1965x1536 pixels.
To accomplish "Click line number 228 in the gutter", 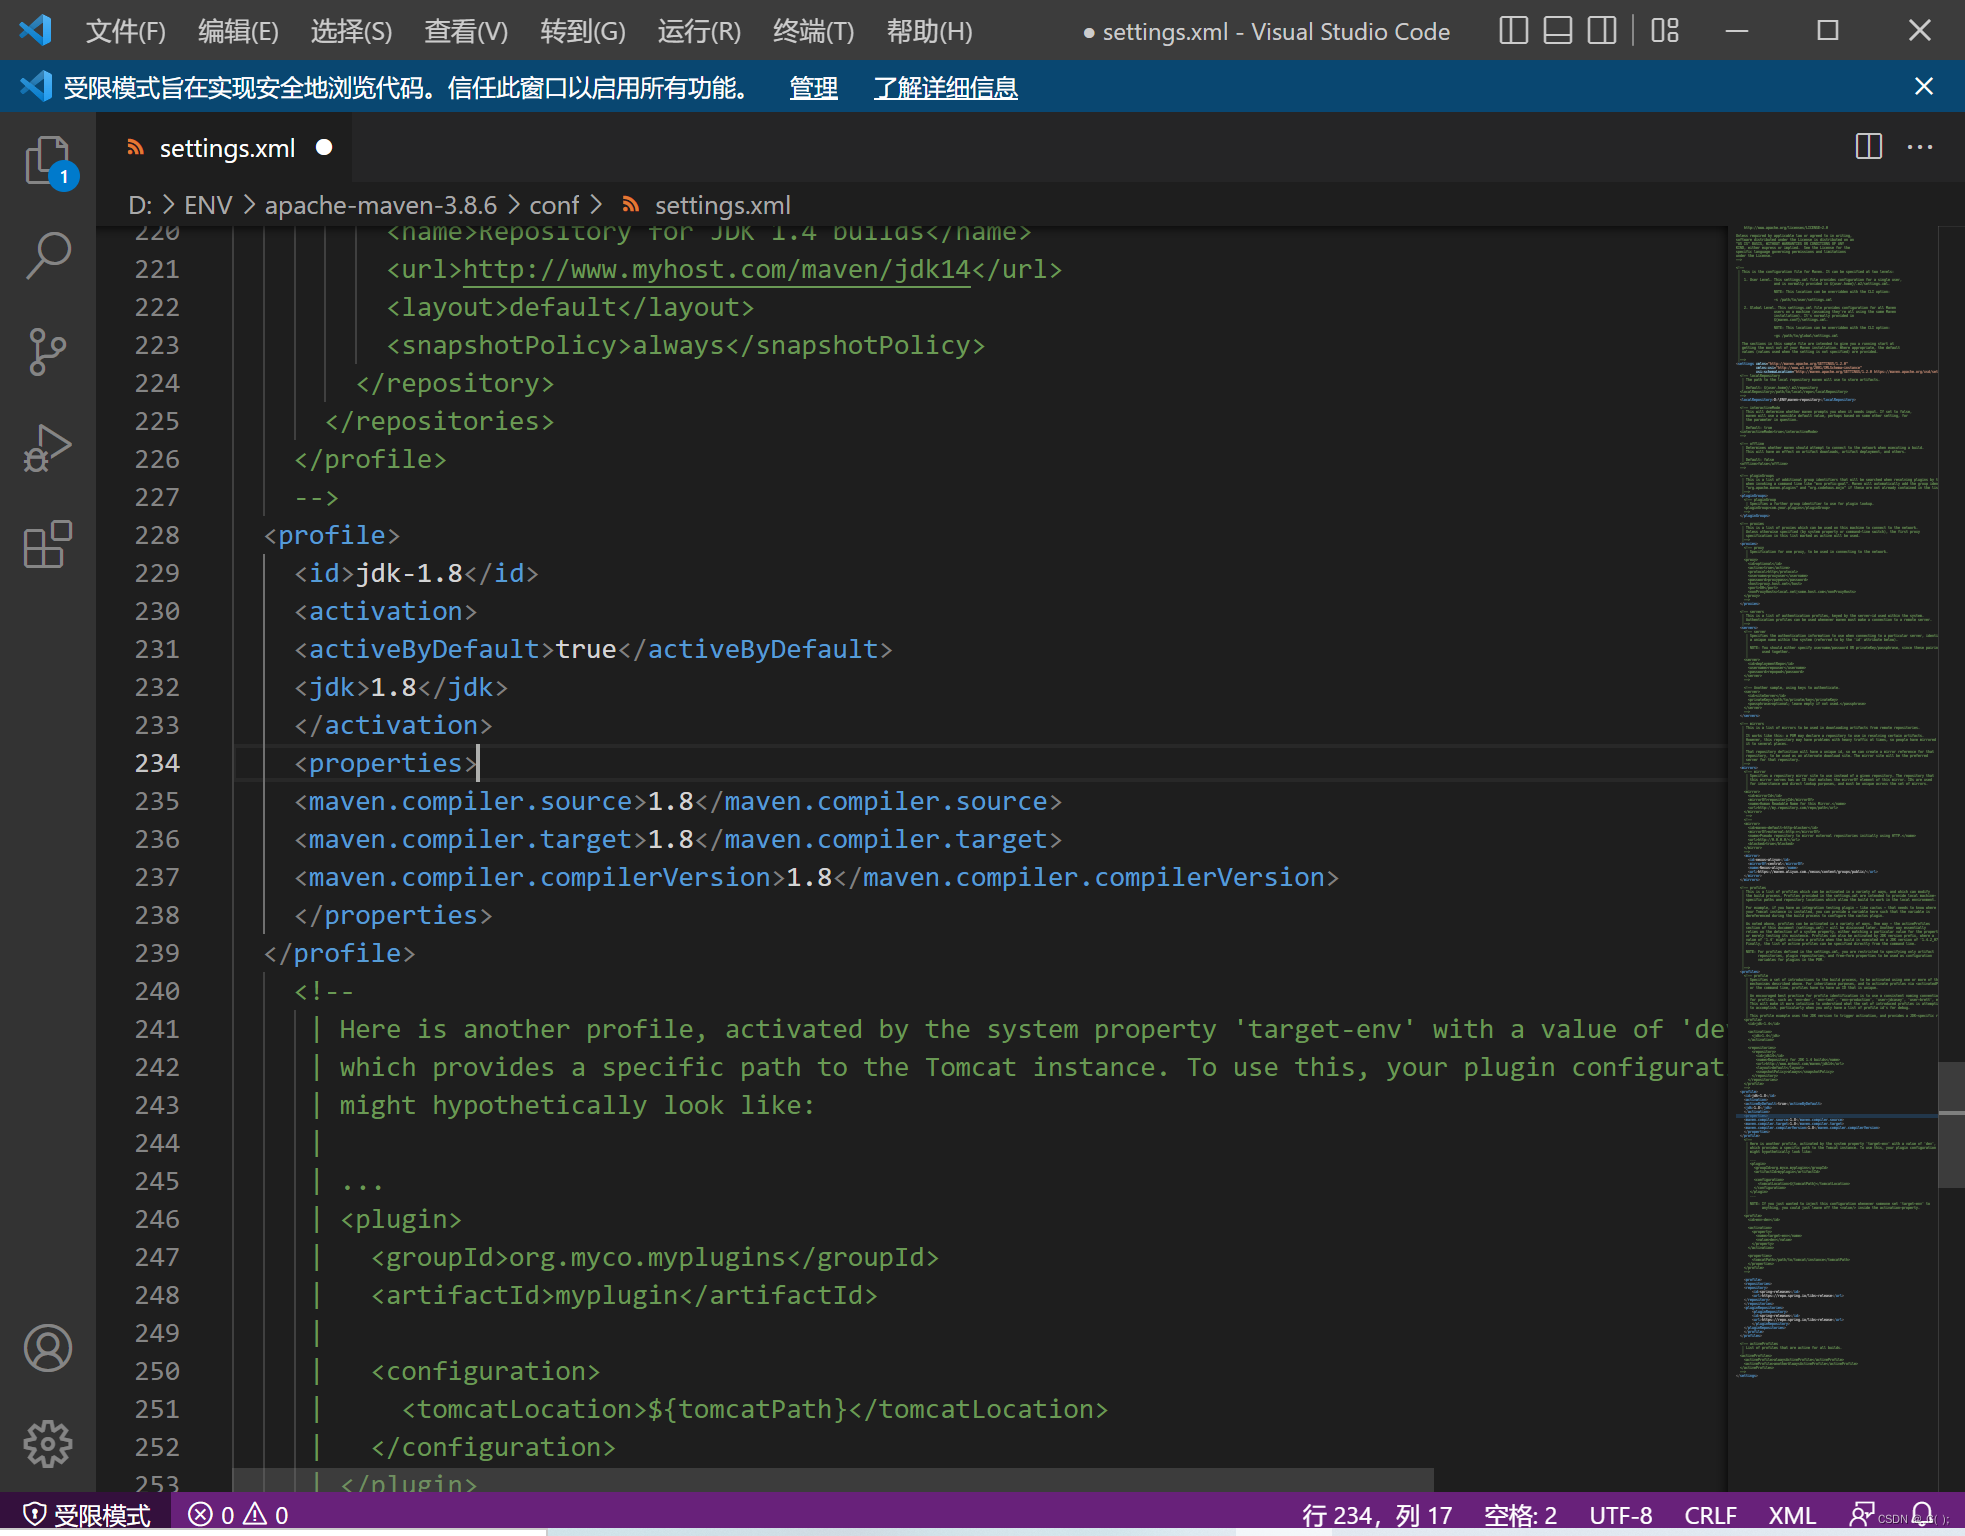I will (157, 535).
